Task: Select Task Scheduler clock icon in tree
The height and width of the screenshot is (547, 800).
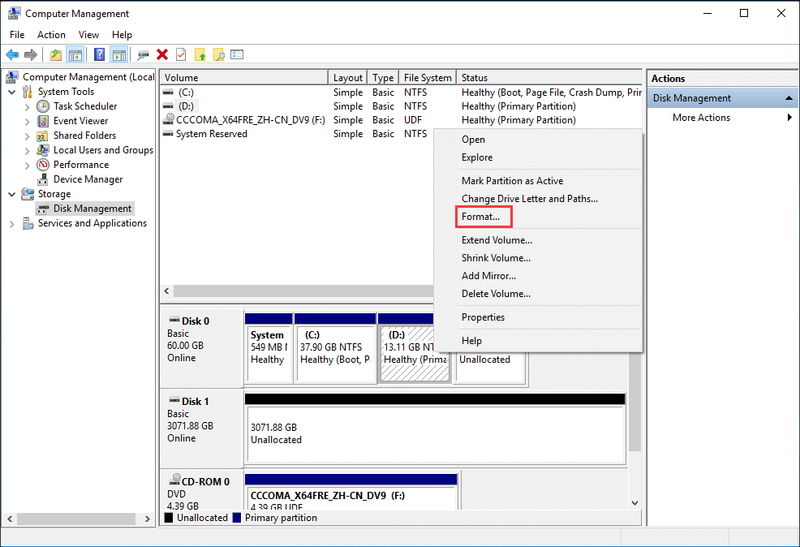Action: point(43,106)
